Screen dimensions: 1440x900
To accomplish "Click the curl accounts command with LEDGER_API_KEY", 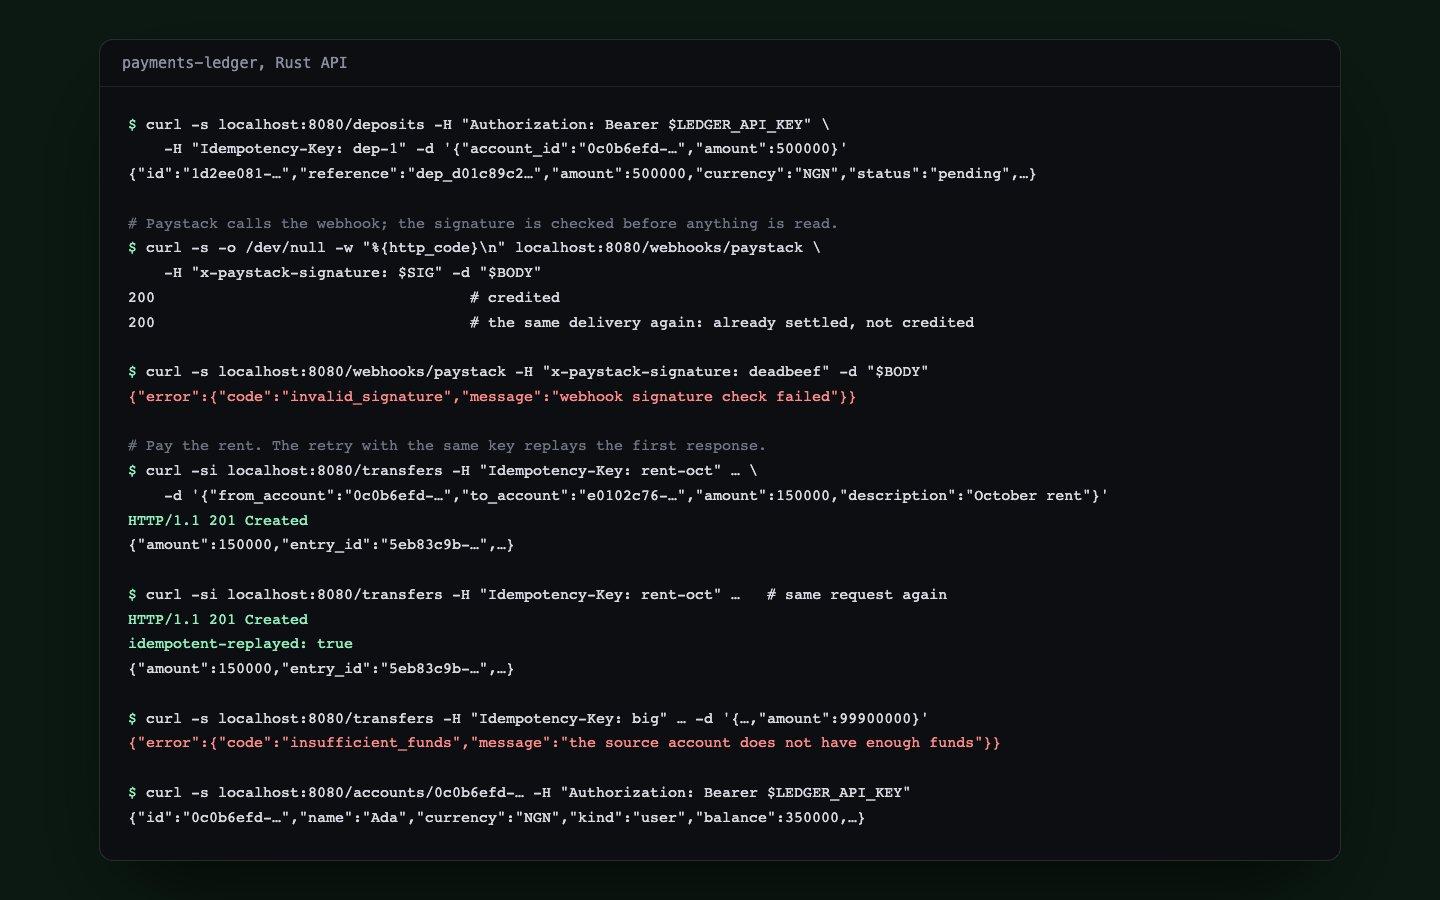I will tap(519, 793).
